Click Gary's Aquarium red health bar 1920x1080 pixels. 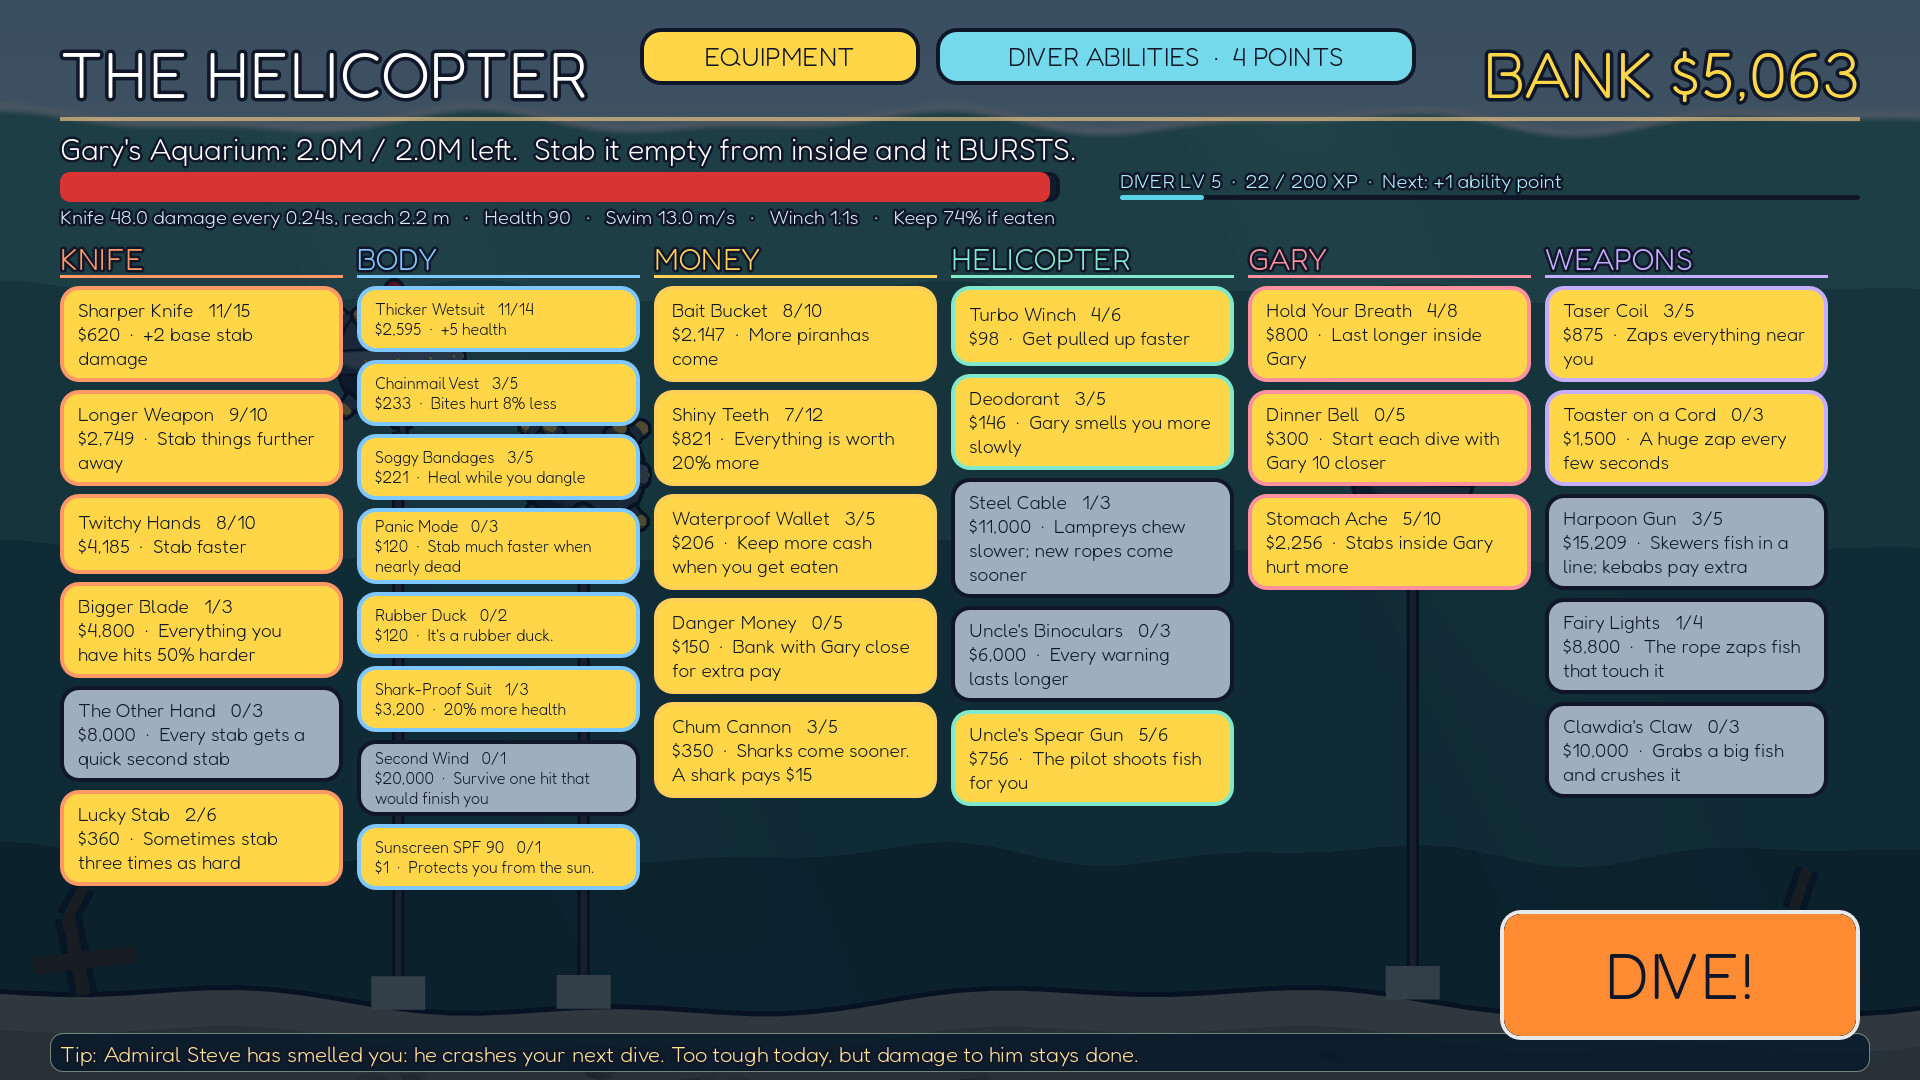[559, 187]
